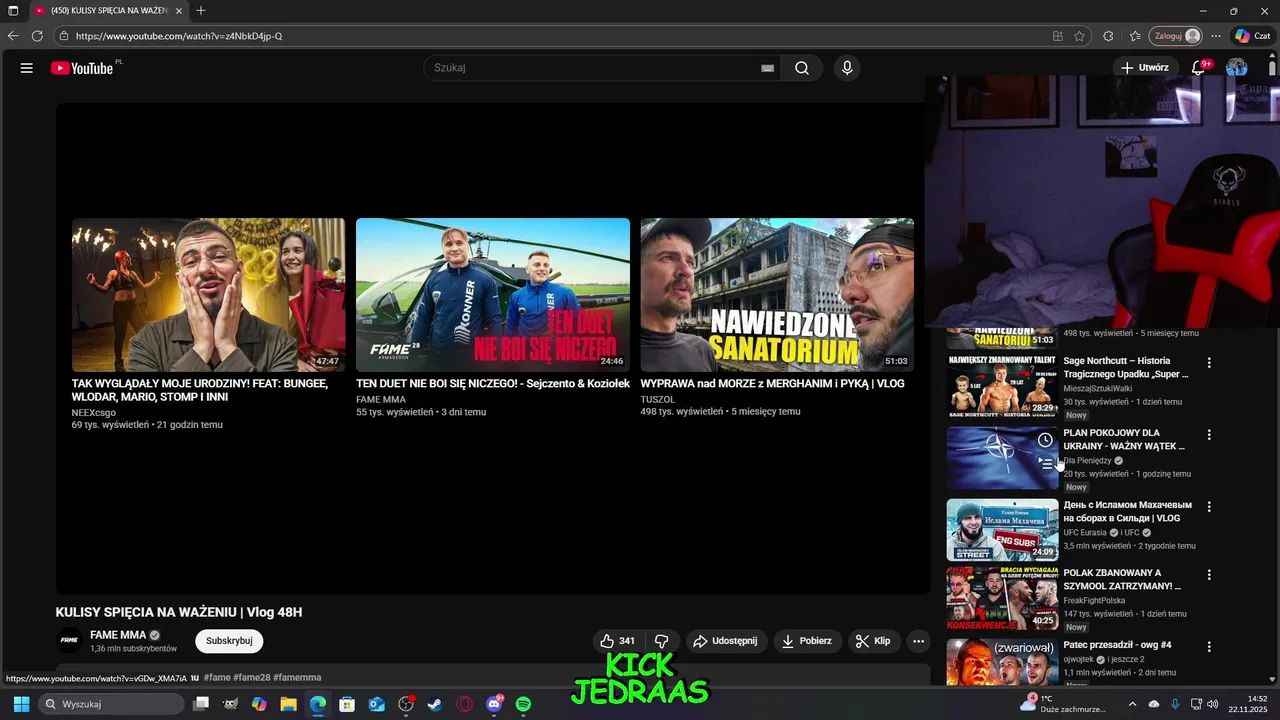Subscribe to FAME MMA via Subskrybuj
The width and height of the screenshot is (1280, 720).
click(x=229, y=641)
